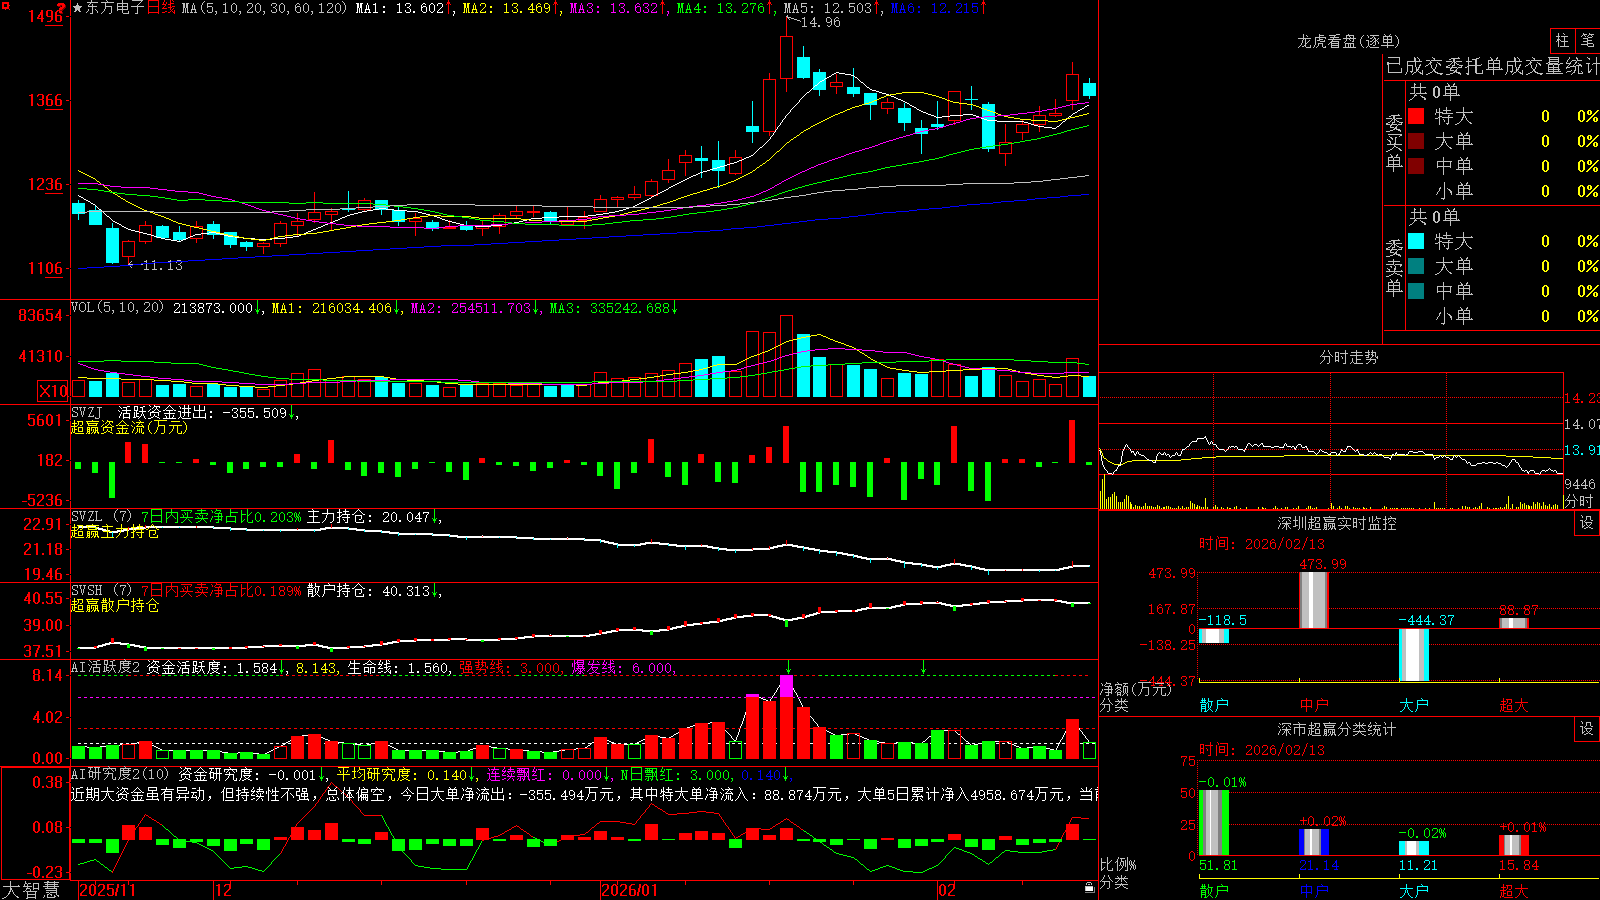Click the SVSH indicator name
This screenshot has width=1600, height=900.
[x=87, y=591]
